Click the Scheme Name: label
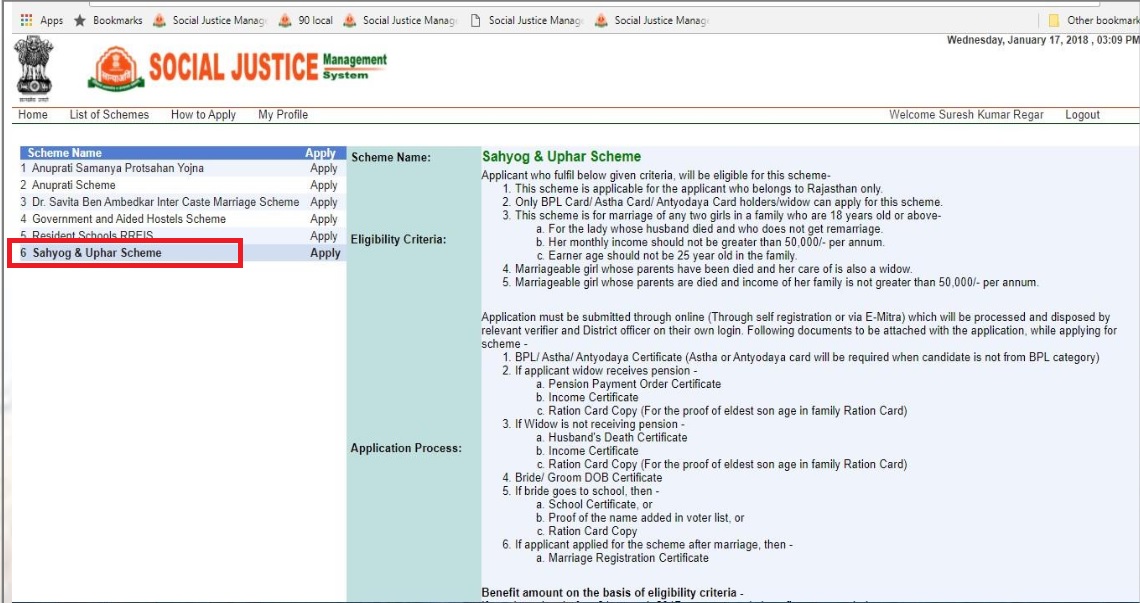 pyautogui.click(x=390, y=157)
